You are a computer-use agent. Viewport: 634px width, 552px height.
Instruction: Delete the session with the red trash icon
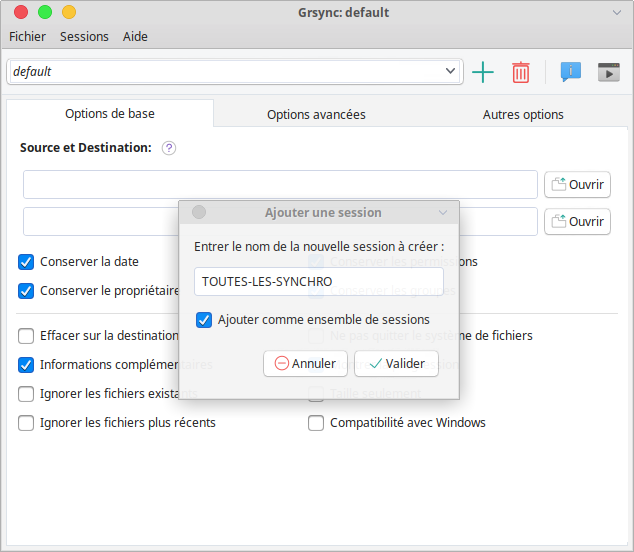click(520, 72)
